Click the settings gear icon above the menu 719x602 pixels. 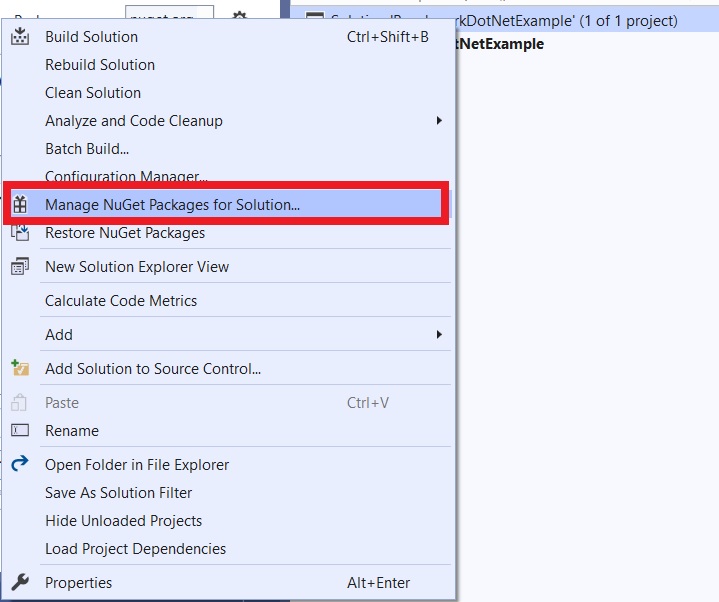tap(239, 17)
